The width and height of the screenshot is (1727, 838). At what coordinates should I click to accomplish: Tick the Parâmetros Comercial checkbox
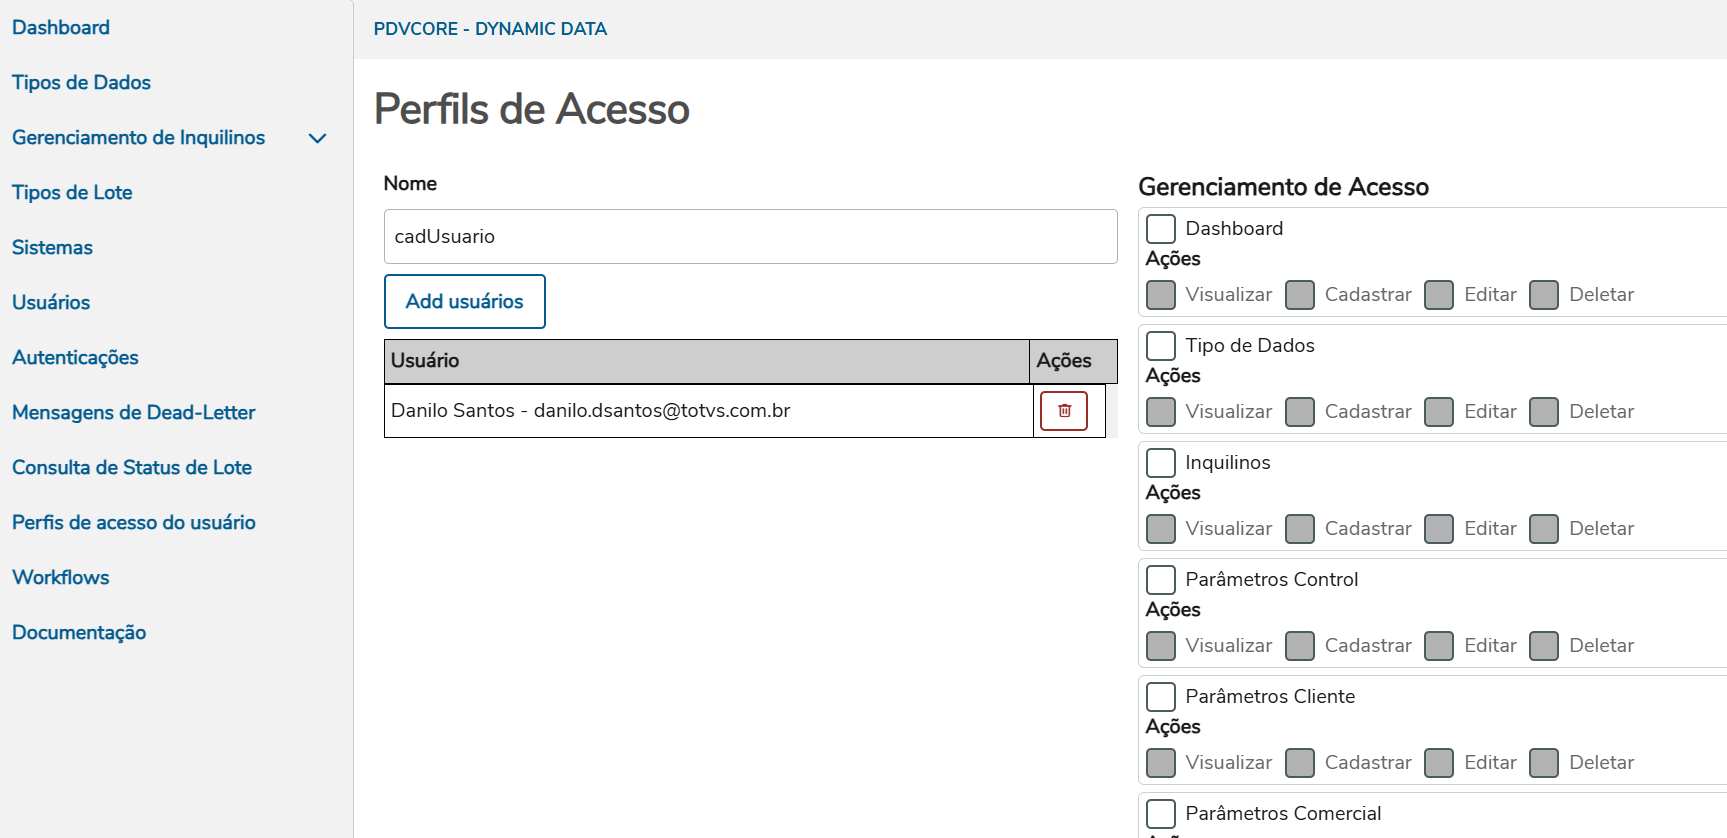(1161, 814)
